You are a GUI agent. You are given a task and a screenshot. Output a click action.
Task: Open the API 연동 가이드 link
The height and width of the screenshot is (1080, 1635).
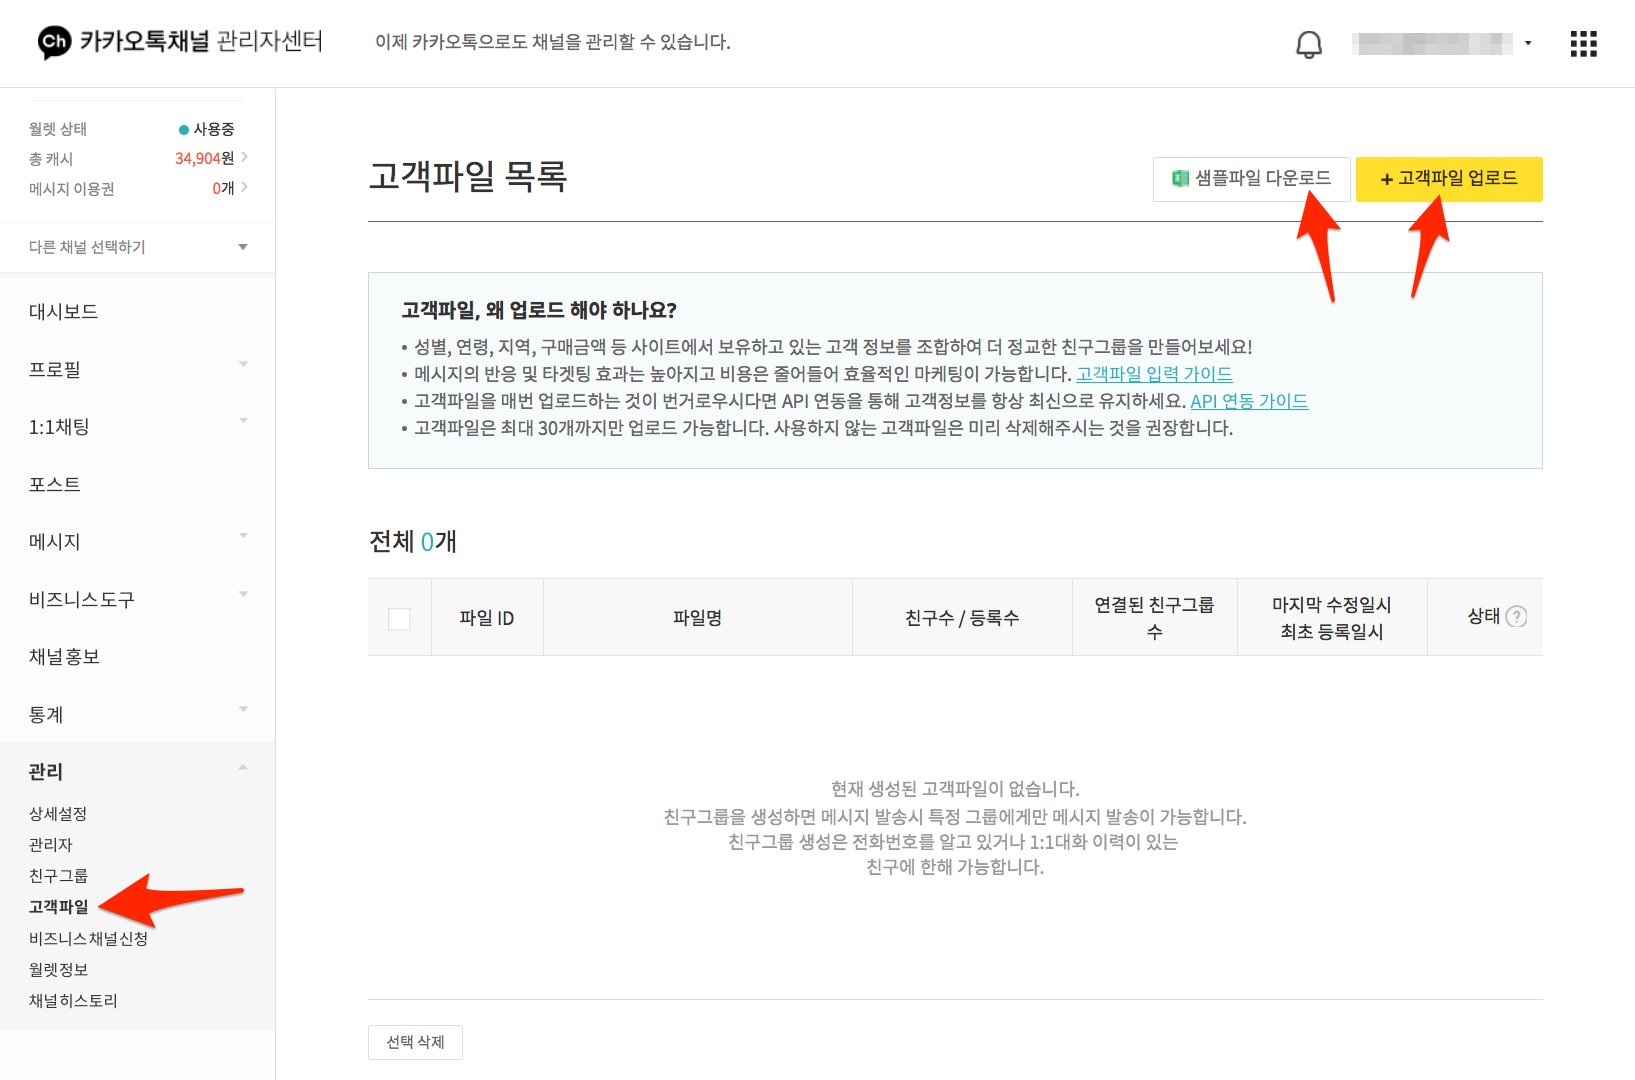point(1249,401)
